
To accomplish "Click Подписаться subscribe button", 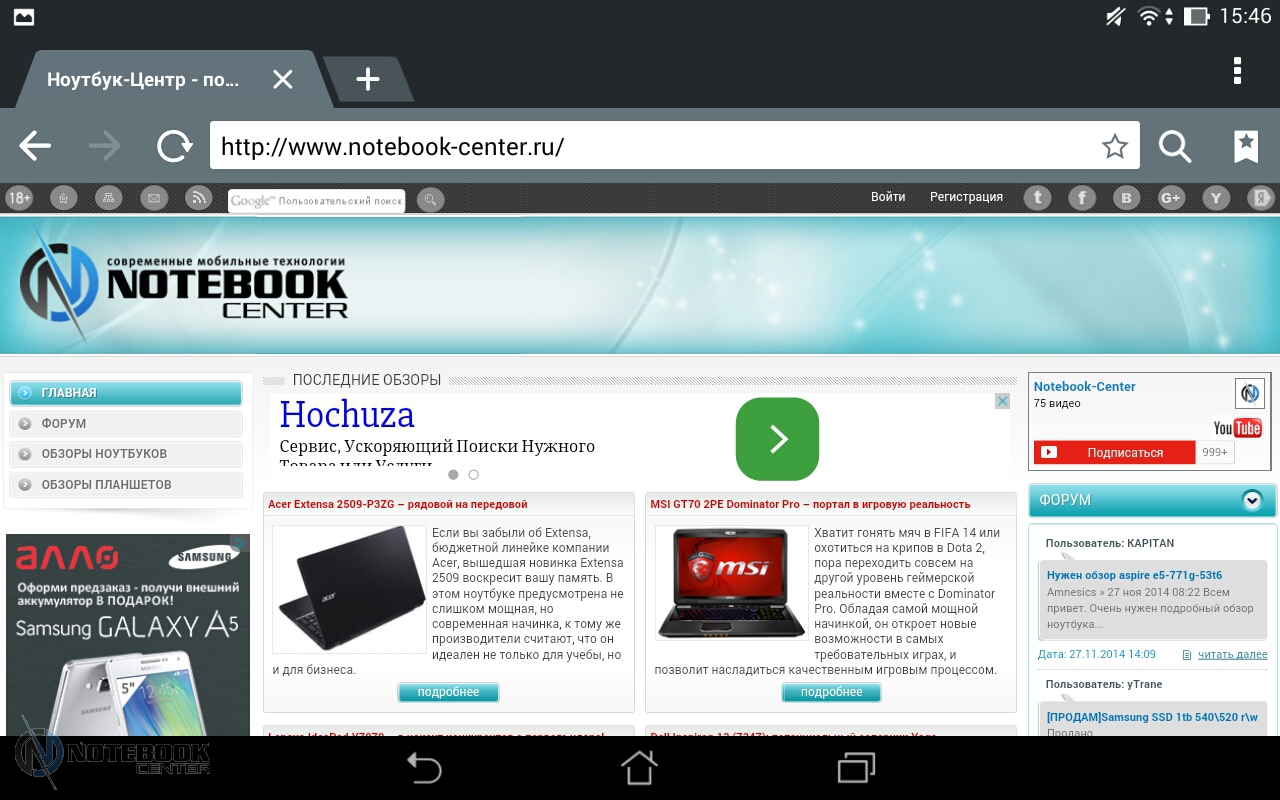I will click(x=1114, y=453).
